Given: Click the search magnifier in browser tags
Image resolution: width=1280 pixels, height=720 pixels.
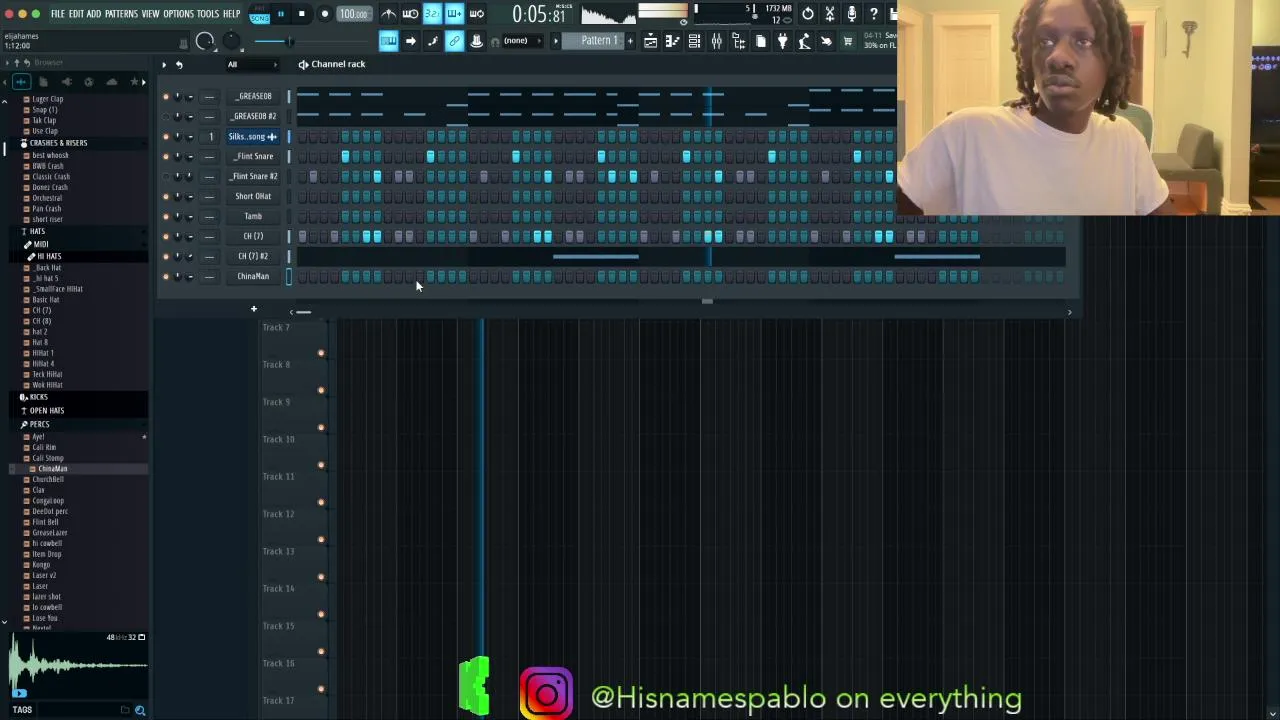Looking at the screenshot, I should pos(140,710).
